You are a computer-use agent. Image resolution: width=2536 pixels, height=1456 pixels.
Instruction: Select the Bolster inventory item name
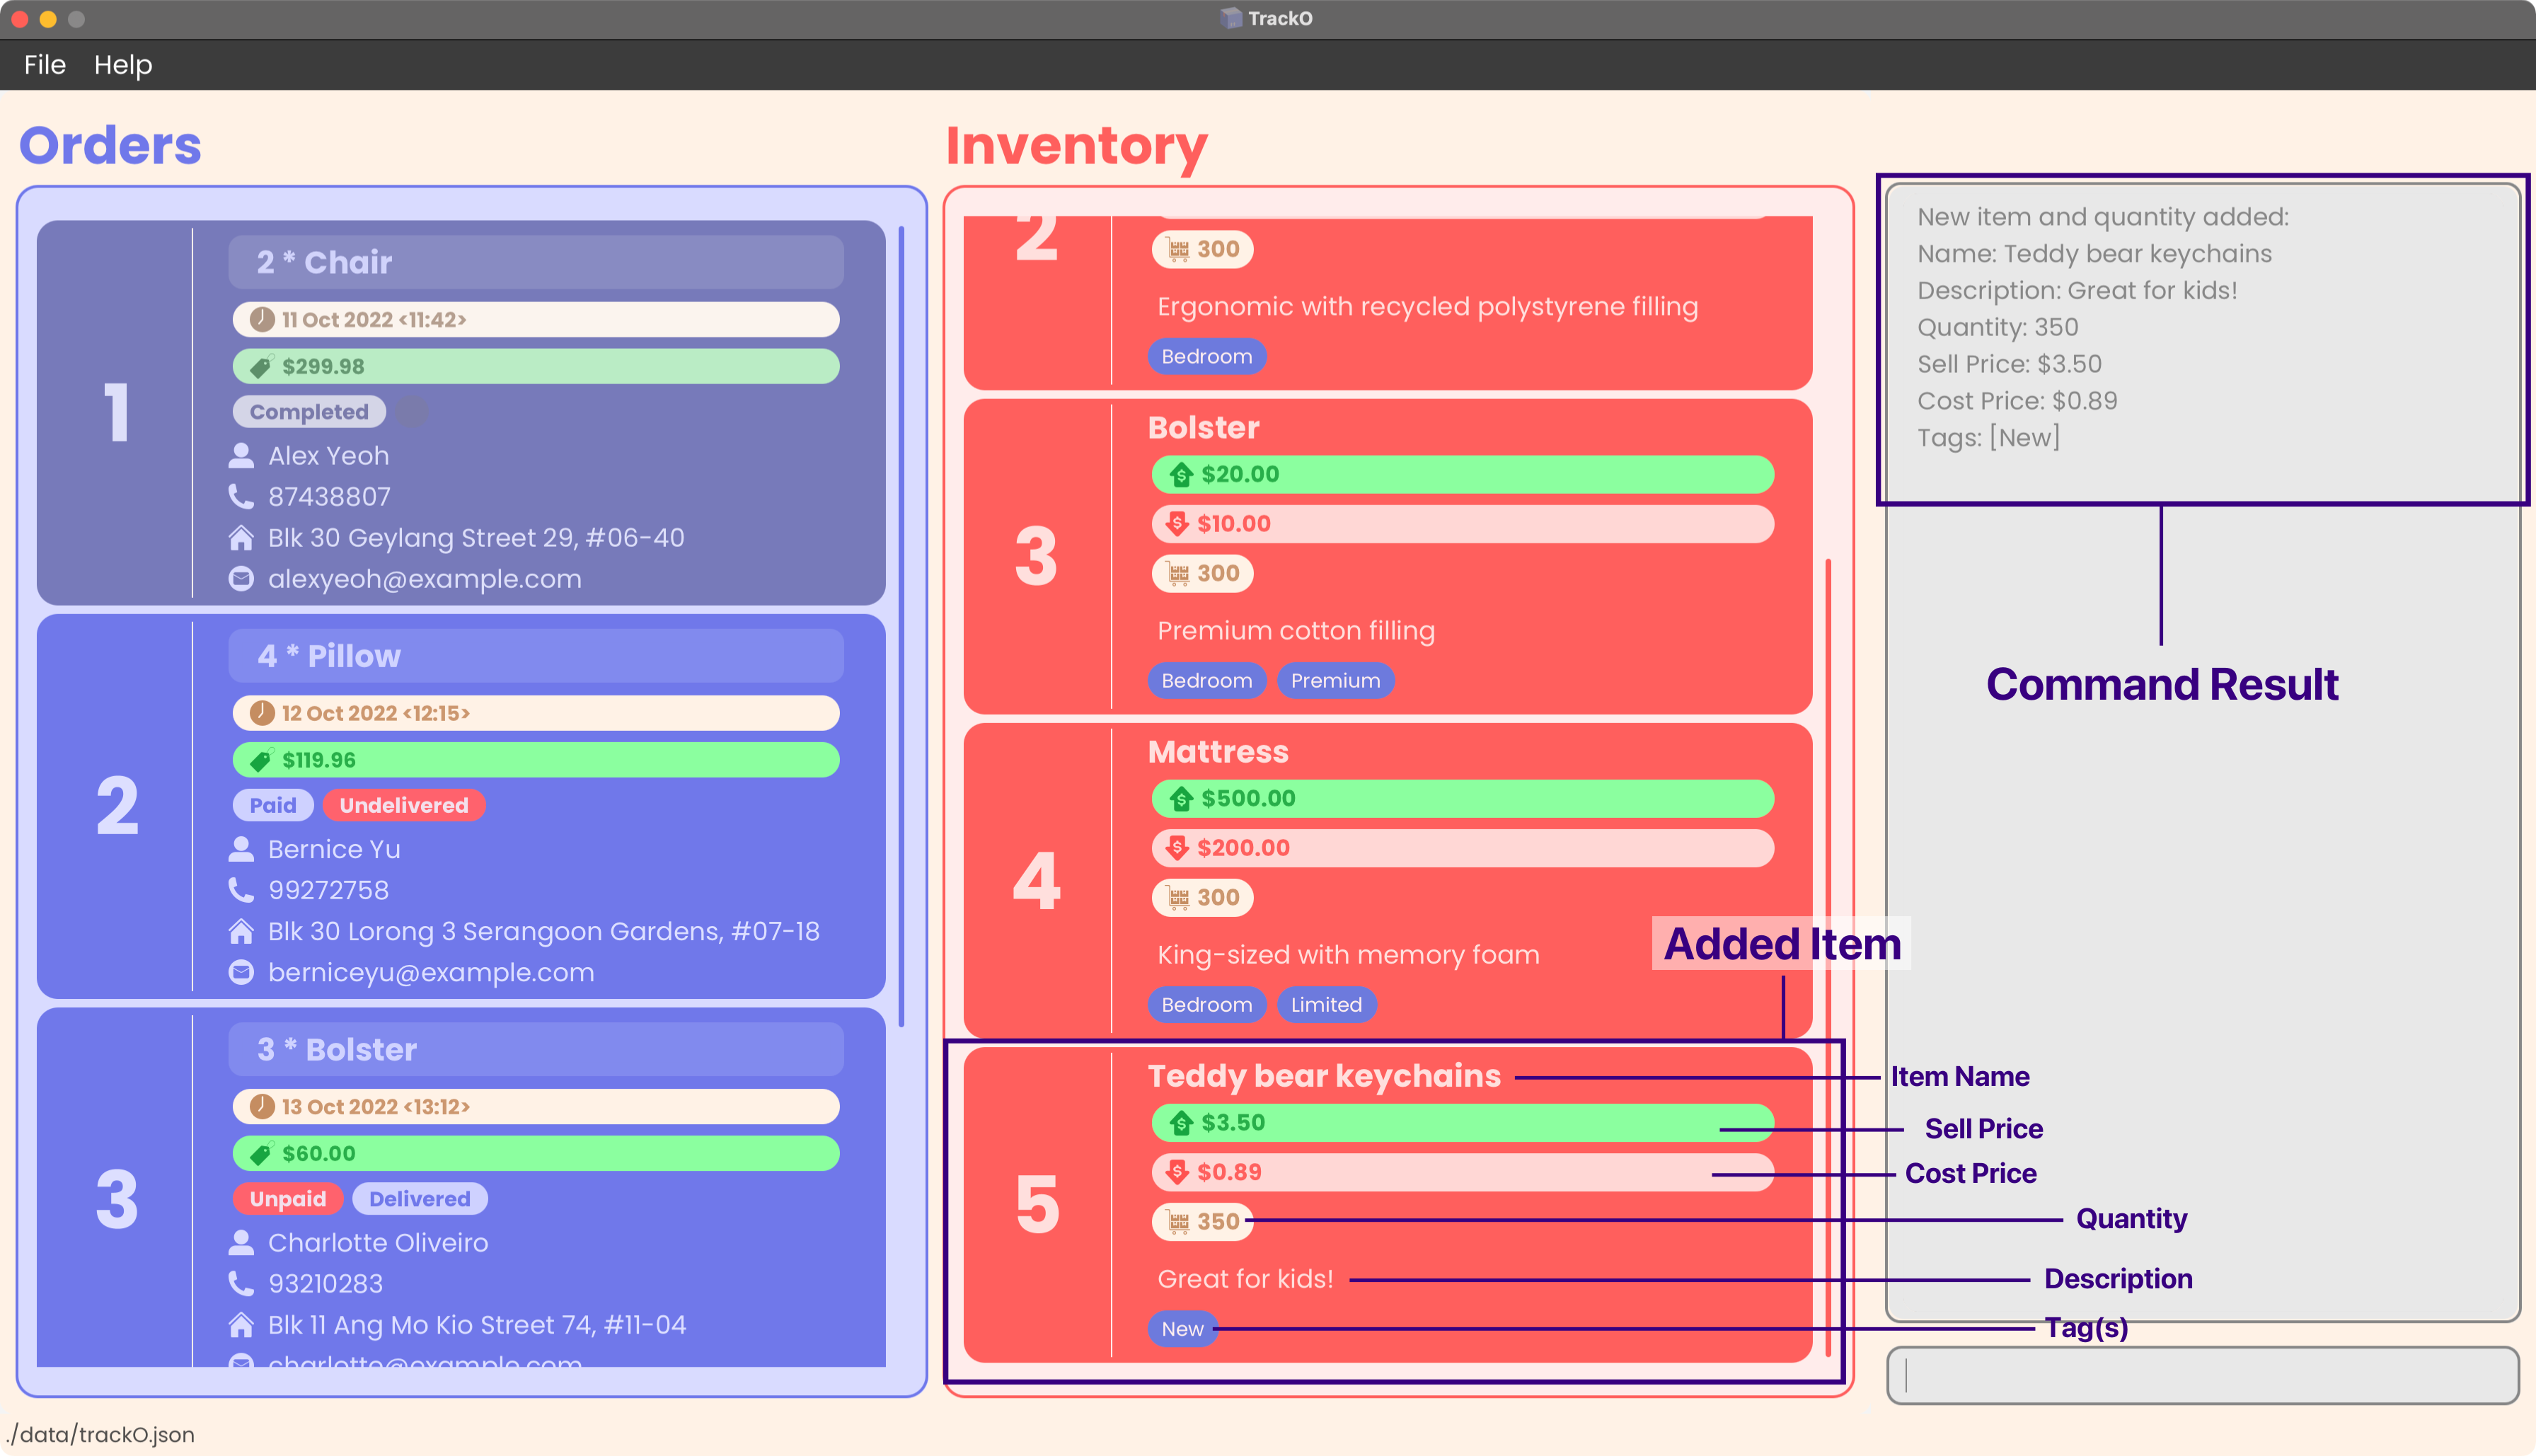coord(1203,428)
